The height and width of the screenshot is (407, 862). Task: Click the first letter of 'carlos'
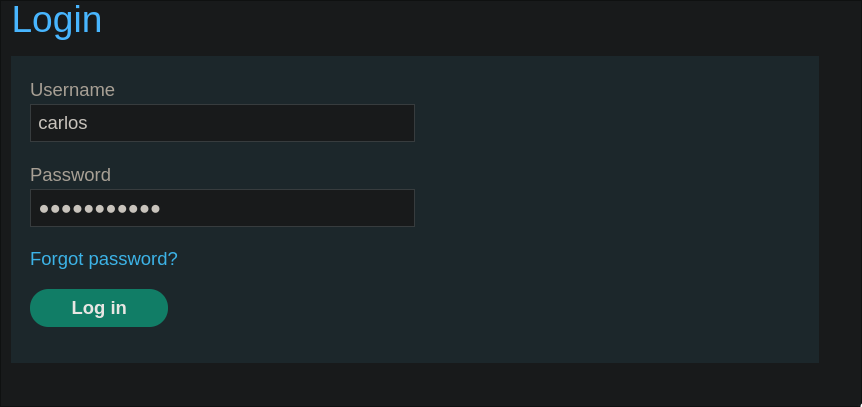pyautogui.click(x=42, y=124)
